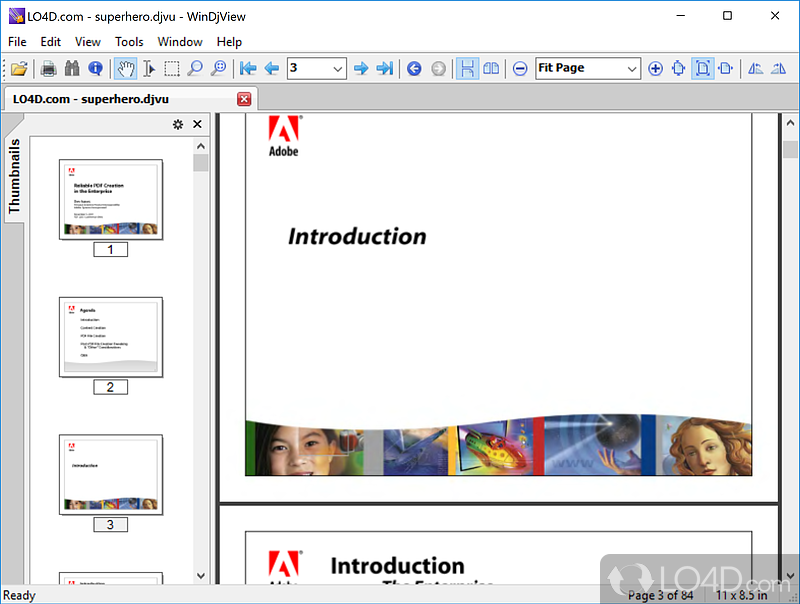Close the superhero.djvu tab

(244, 99)
